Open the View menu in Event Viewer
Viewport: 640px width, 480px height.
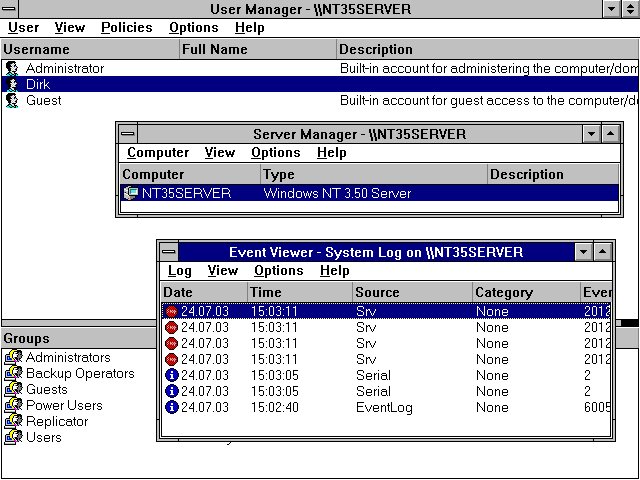[x=222, y=271]
